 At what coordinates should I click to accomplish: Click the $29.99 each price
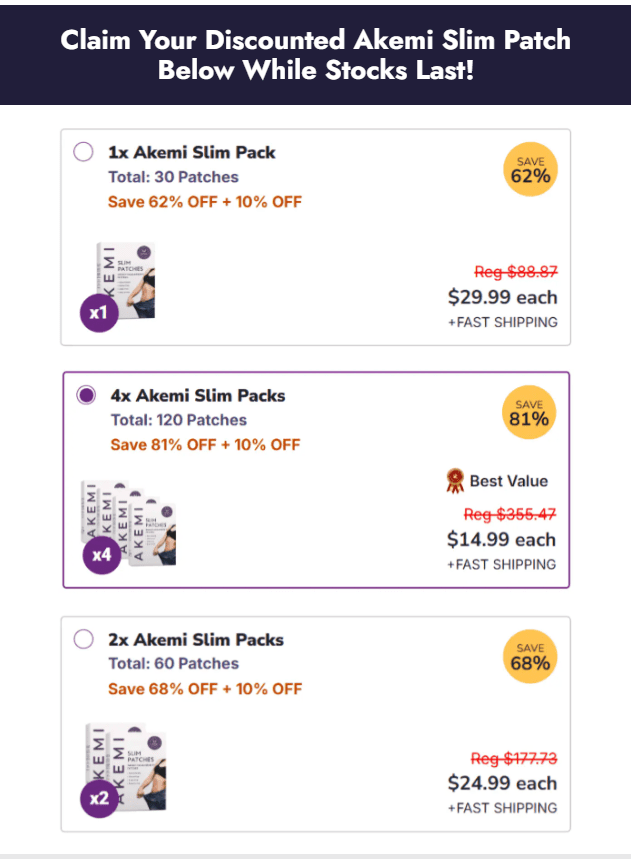click(502, 297)
